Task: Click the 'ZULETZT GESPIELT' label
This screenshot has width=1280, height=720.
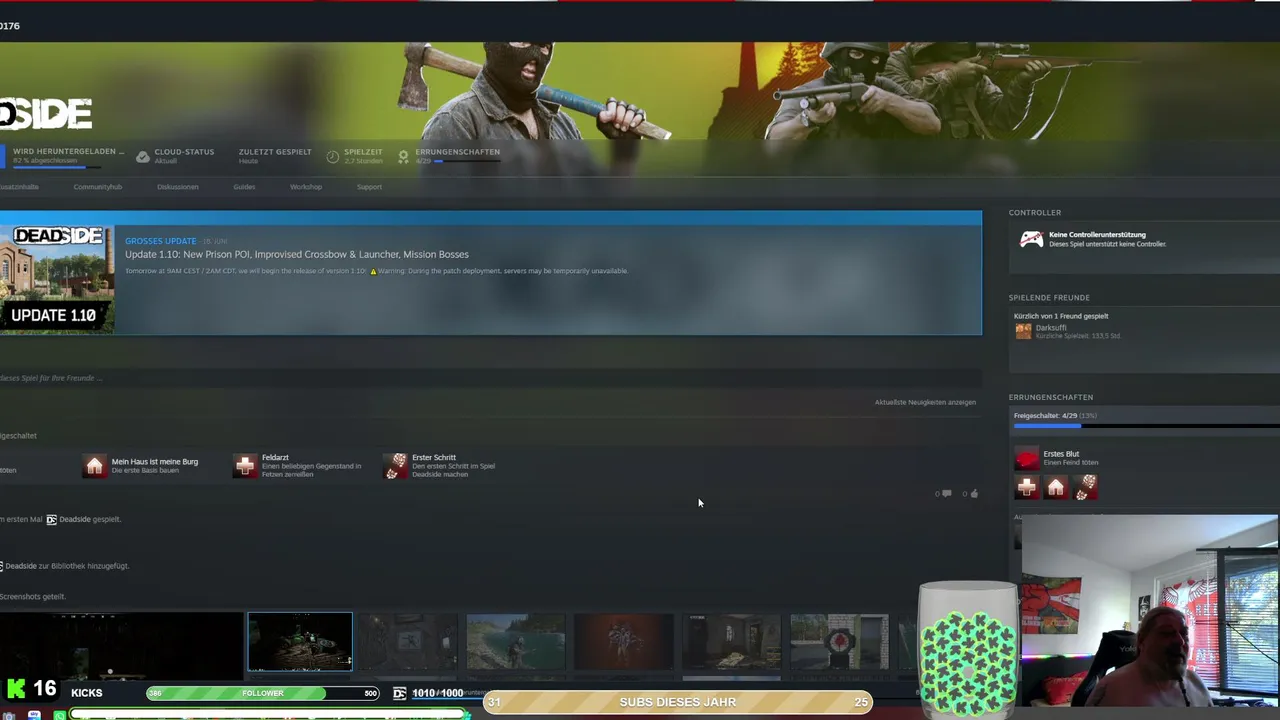Action: click(x=275, y=152)
